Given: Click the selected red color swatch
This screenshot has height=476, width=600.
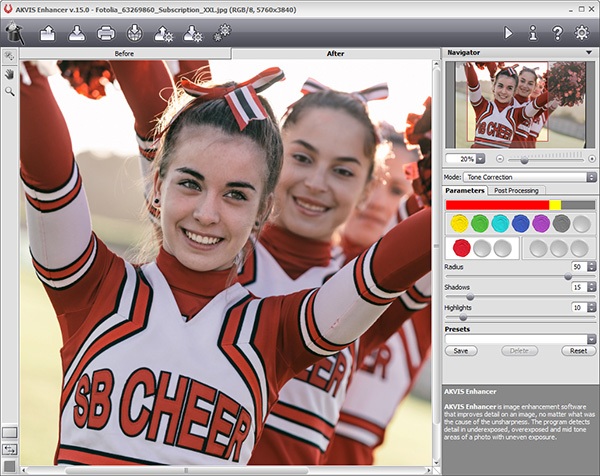Looking at the screenshot, I should (x=461, y=248).
